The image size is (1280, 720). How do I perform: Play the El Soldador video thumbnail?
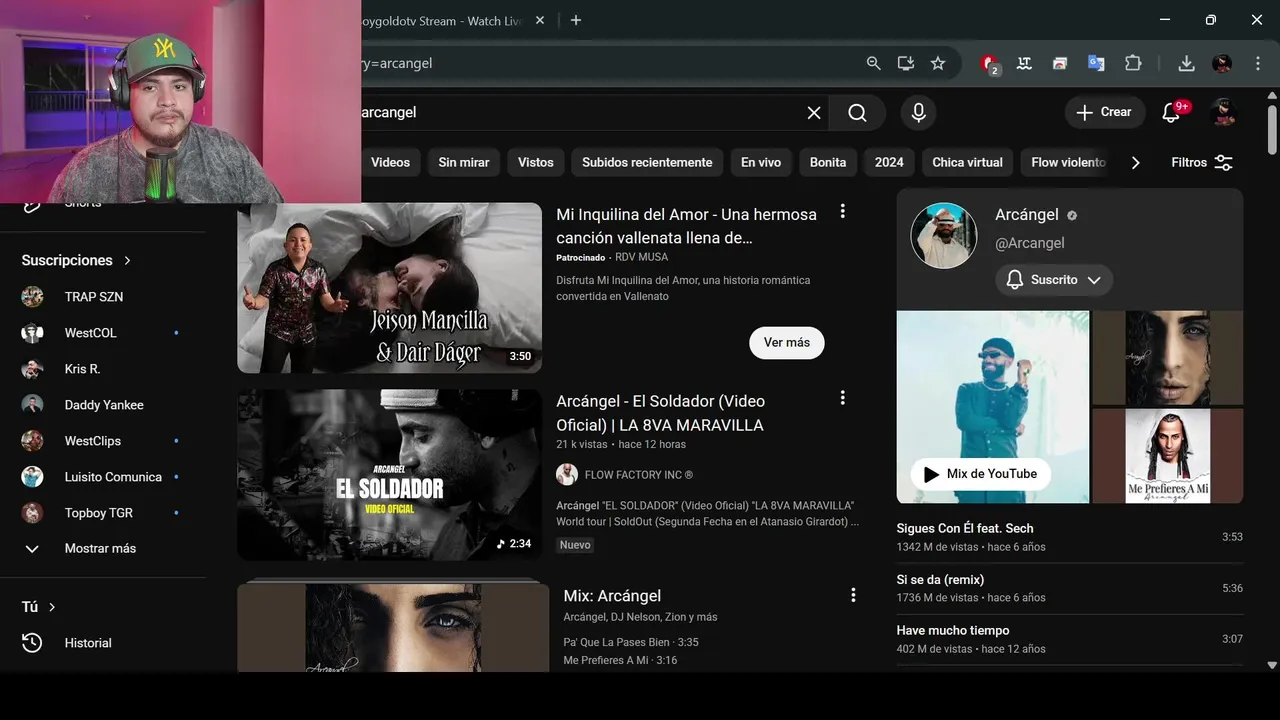point(389,475)
